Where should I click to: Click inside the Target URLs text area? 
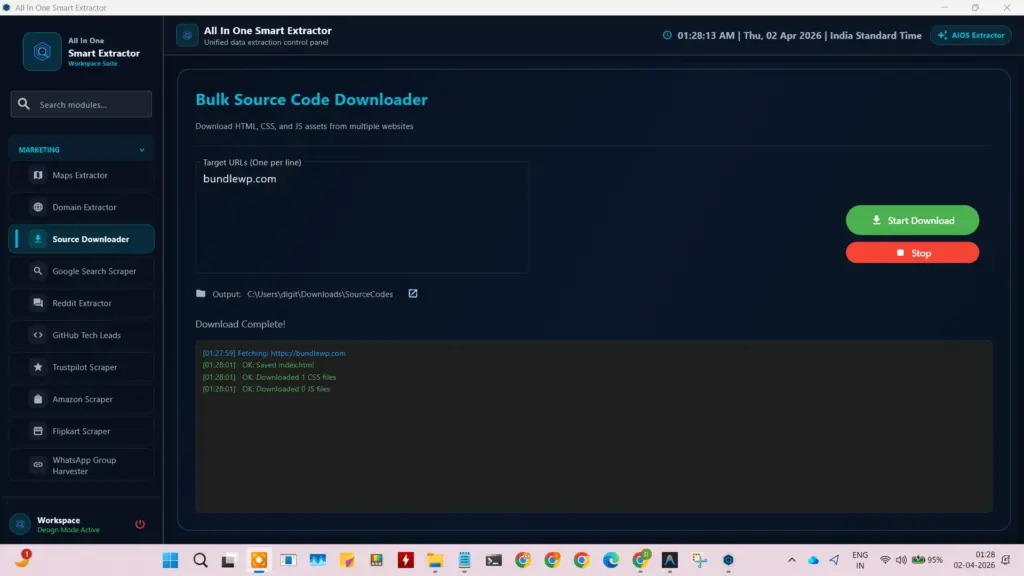pos(361,219)
